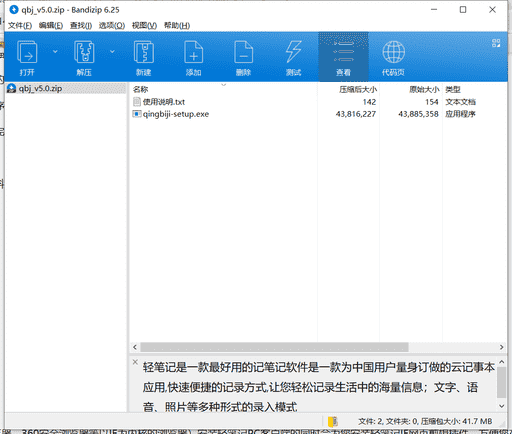
Task: Click the Delete (删除) toolbar icon
Action: (x=244, y=57)
